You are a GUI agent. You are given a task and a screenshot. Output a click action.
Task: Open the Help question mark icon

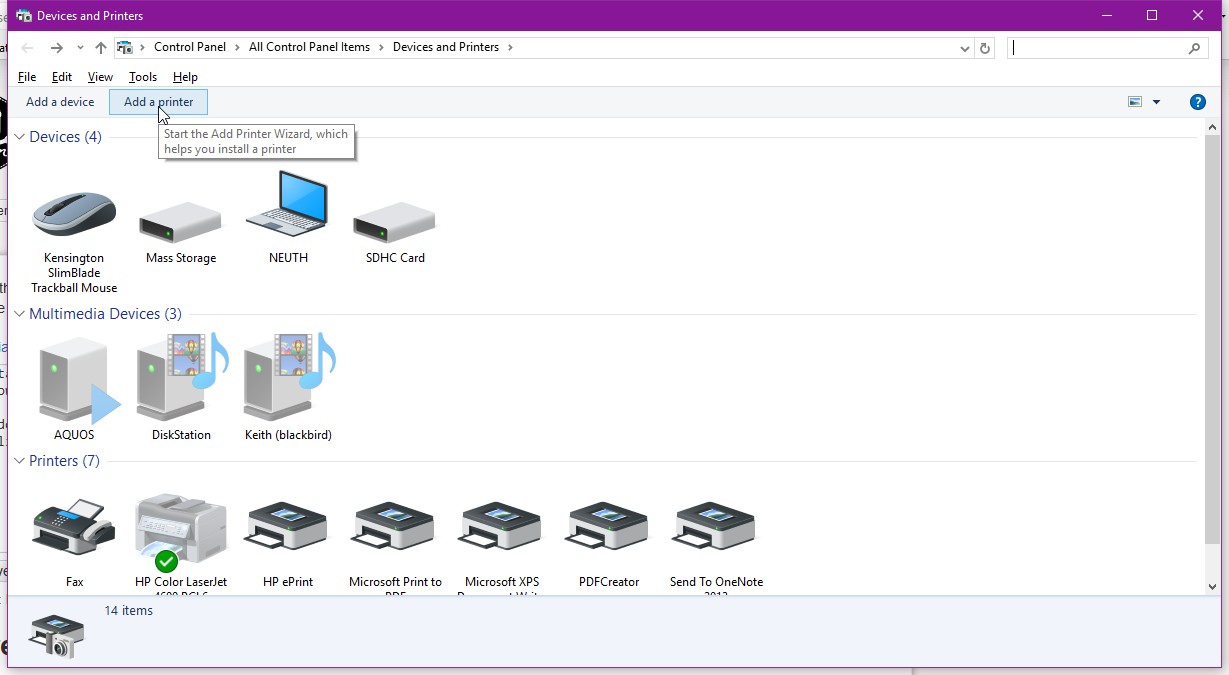point(1197,102)
